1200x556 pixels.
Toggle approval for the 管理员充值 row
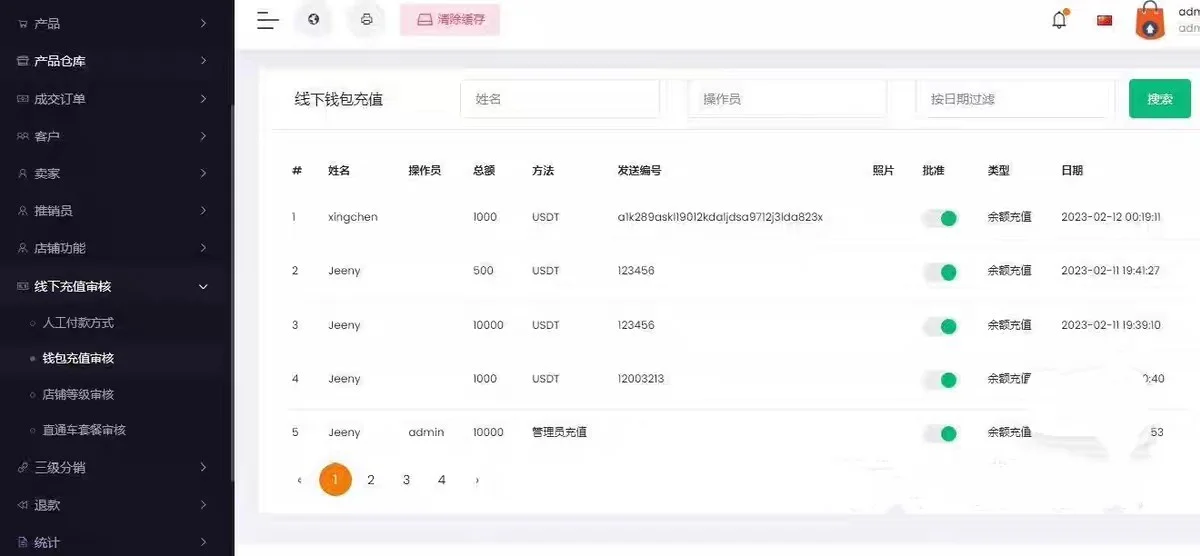(x=939, y=433)
